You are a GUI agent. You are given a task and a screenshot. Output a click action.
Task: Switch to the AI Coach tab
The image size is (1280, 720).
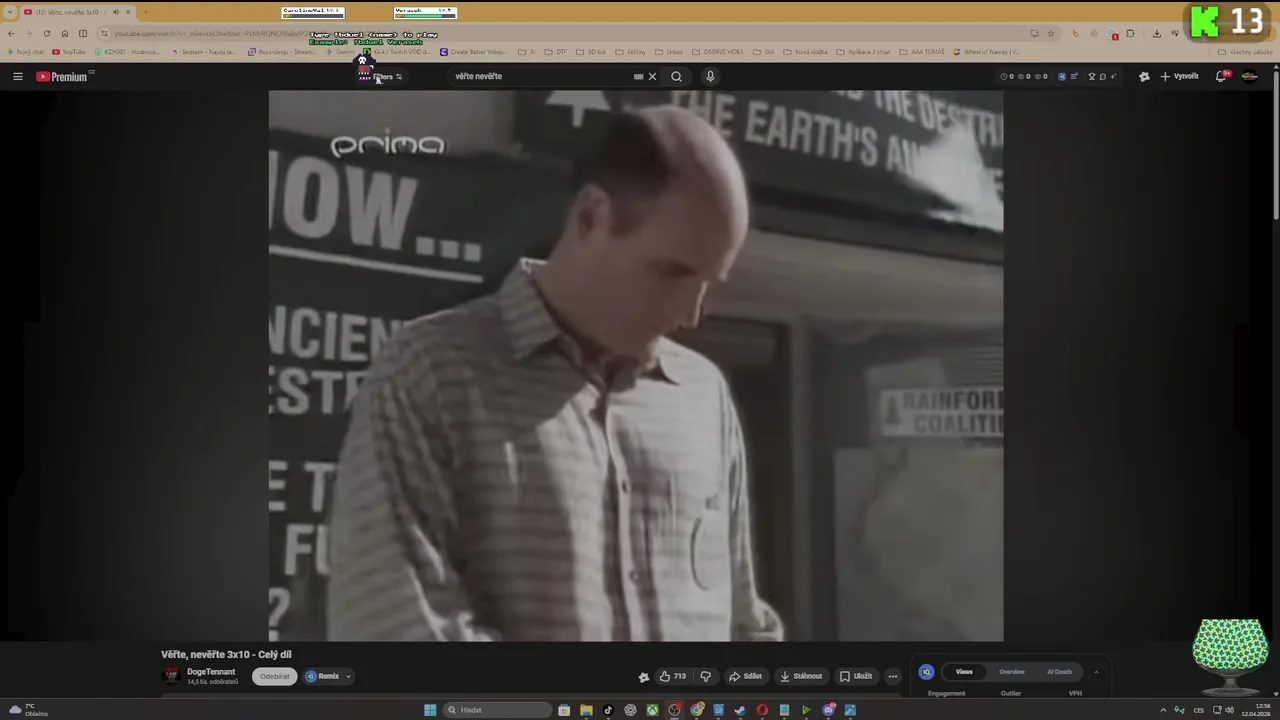pos(1059,672)
